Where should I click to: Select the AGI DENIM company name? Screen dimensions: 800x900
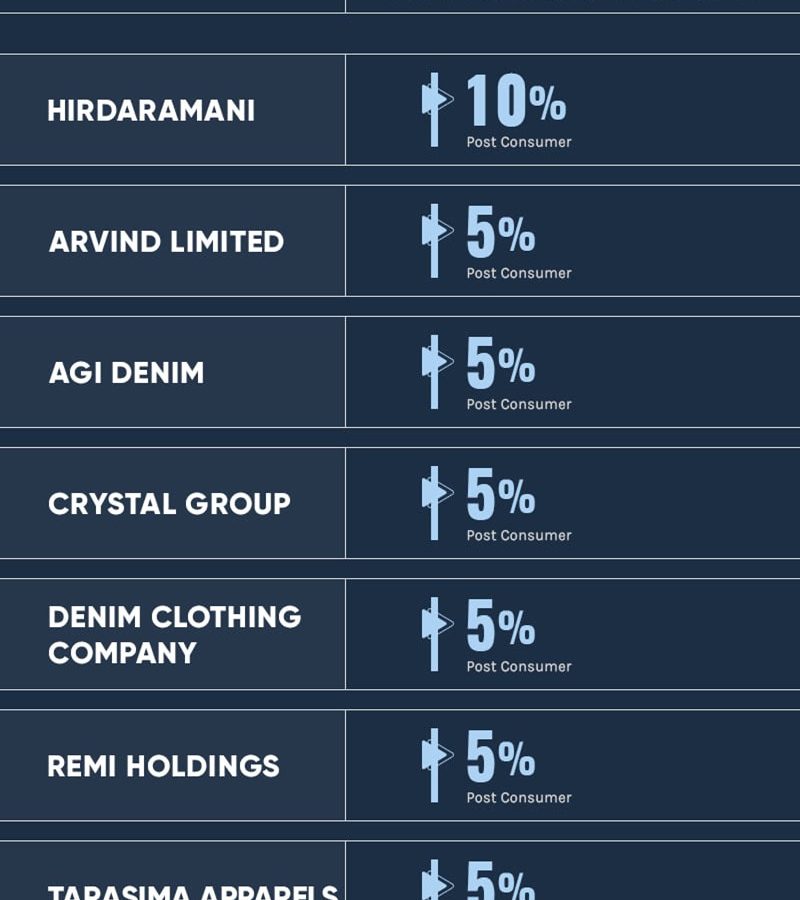[x=126, y=373]
